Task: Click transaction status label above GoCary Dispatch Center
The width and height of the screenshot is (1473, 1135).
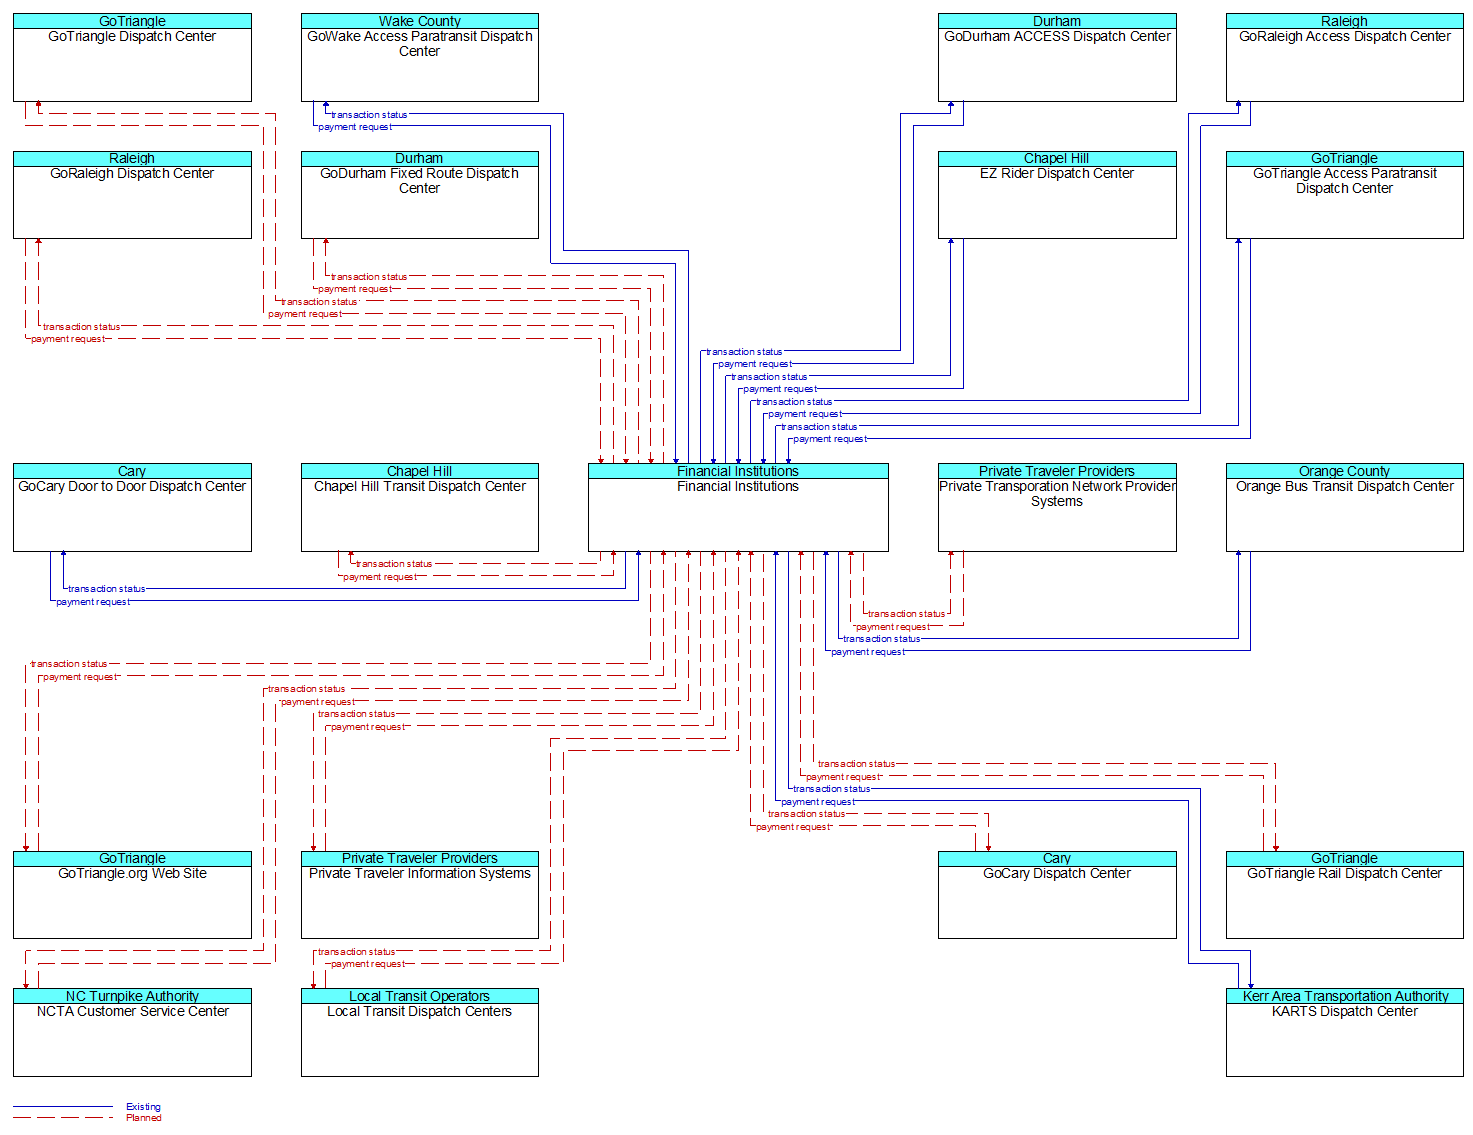Action: click(807, 814)
